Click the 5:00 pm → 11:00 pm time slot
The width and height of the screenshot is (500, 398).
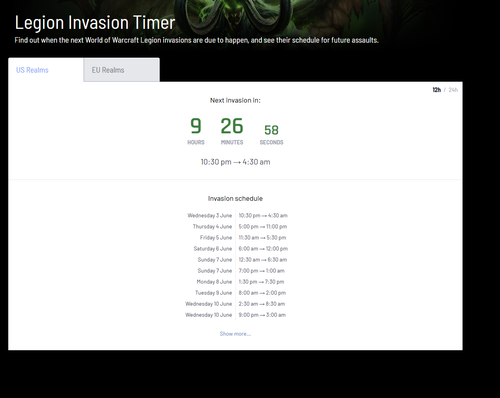263,227
